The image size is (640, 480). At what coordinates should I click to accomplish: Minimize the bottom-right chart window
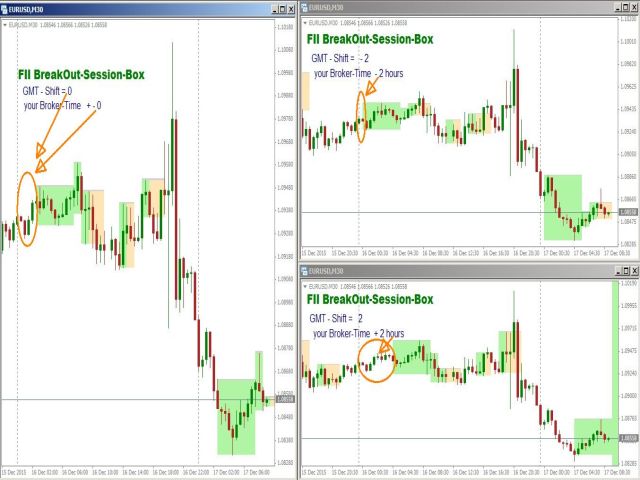pos(618,271)
